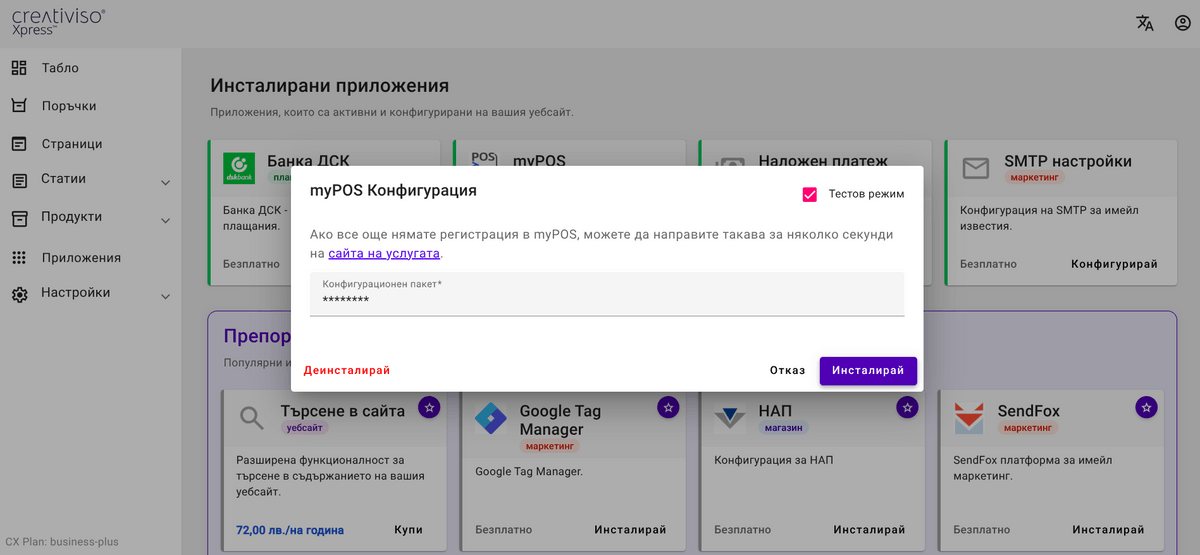Click star badge on Google Tag Manager card
The image size is (1200, 555).
(668, 407)
